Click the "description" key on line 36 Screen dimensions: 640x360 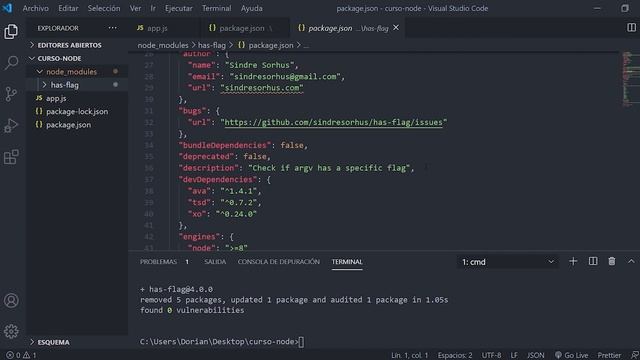click(209, 168)
